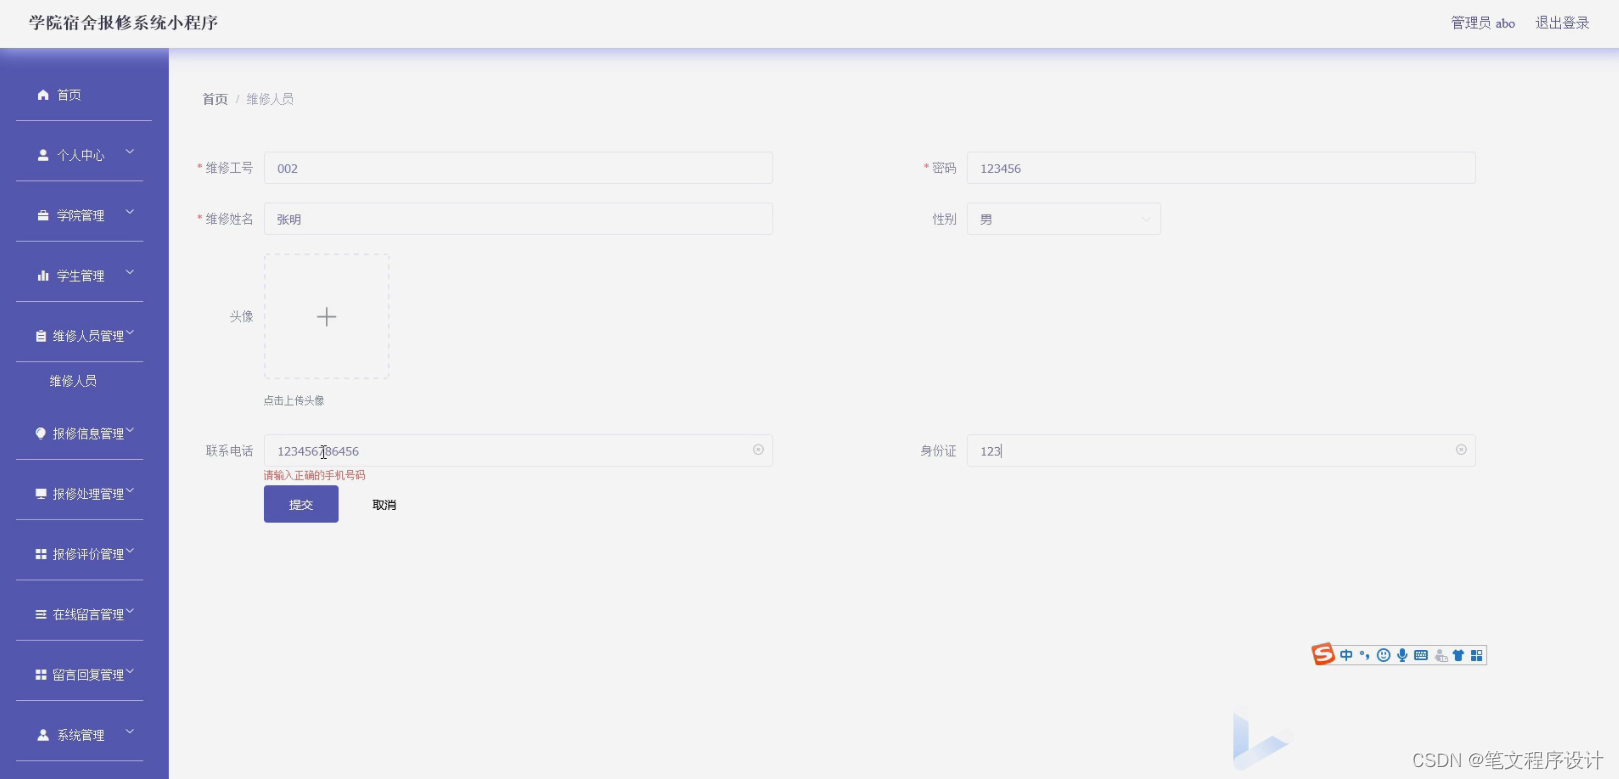Focus the 密码 input field
Image resolution: width=1619 pixels, height=779 pixels.
(x=1221, y=168)
